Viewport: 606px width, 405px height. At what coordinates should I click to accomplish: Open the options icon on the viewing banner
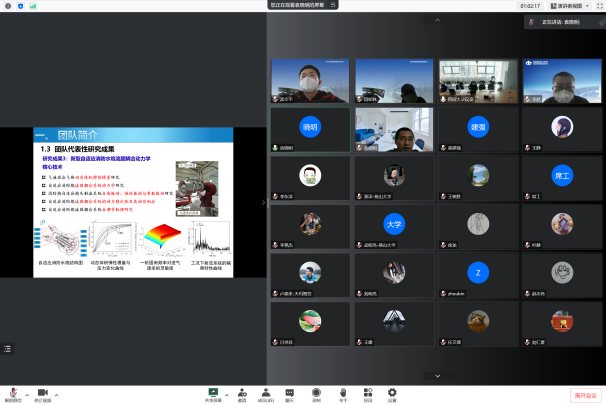click(333, 5)
